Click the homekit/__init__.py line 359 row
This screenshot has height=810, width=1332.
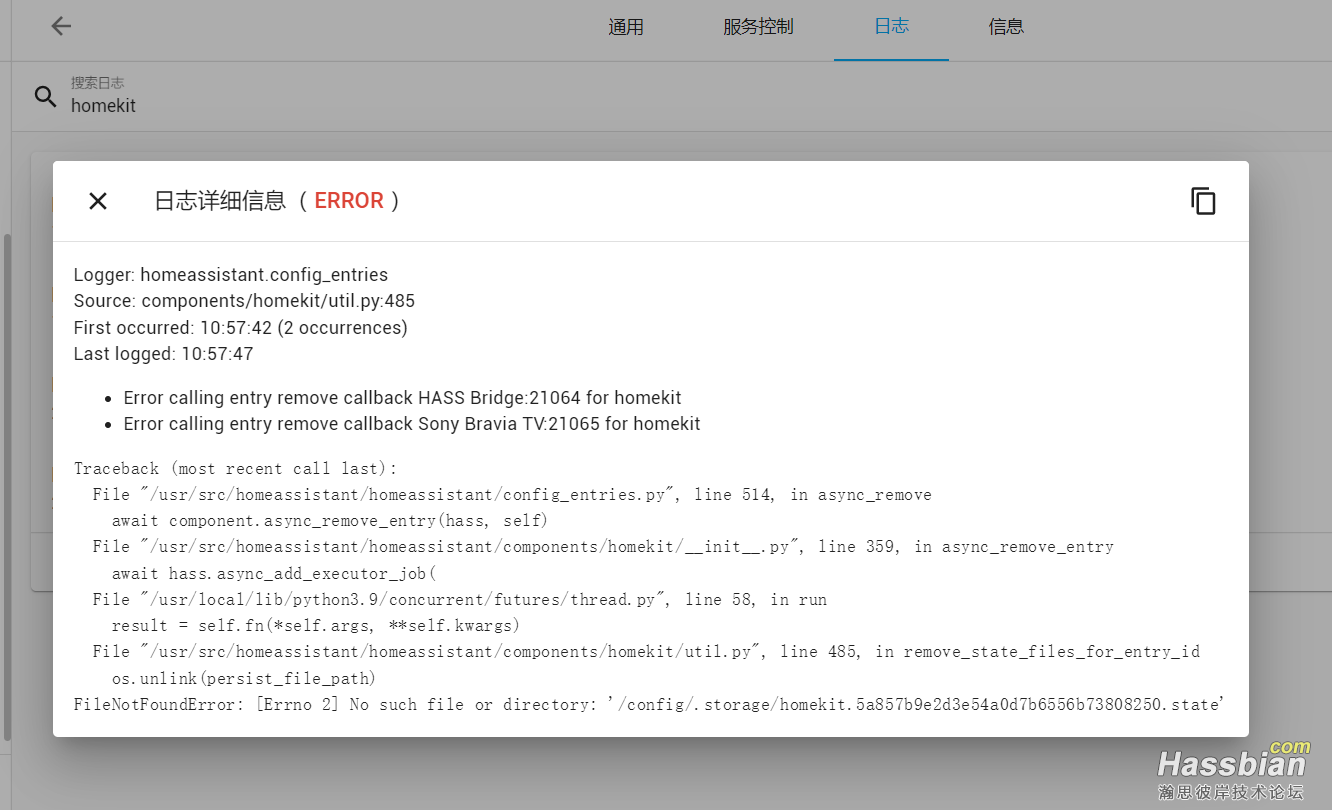pyautogui.click(x=603, y=547)
